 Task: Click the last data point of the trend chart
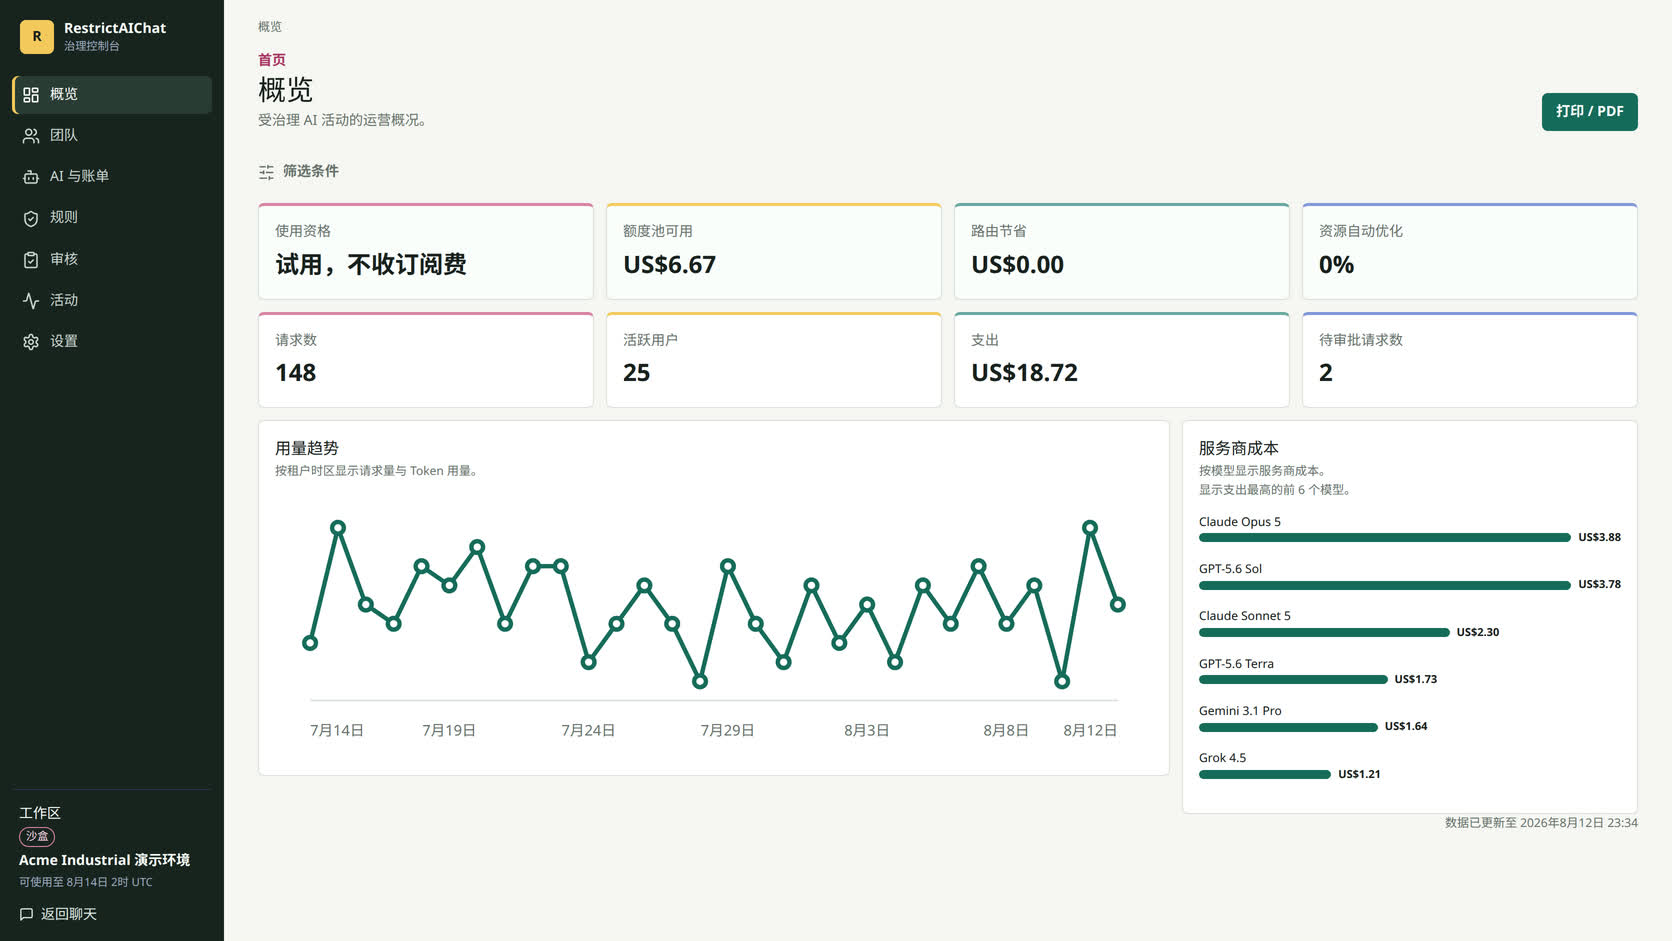tap(1118, 604)
